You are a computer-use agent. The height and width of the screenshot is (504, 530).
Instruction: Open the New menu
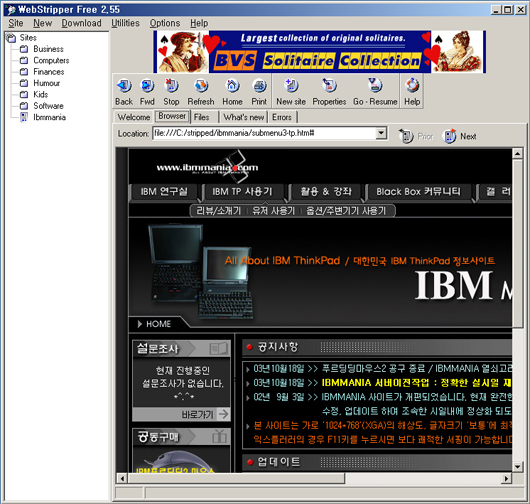tap(43, 23)
